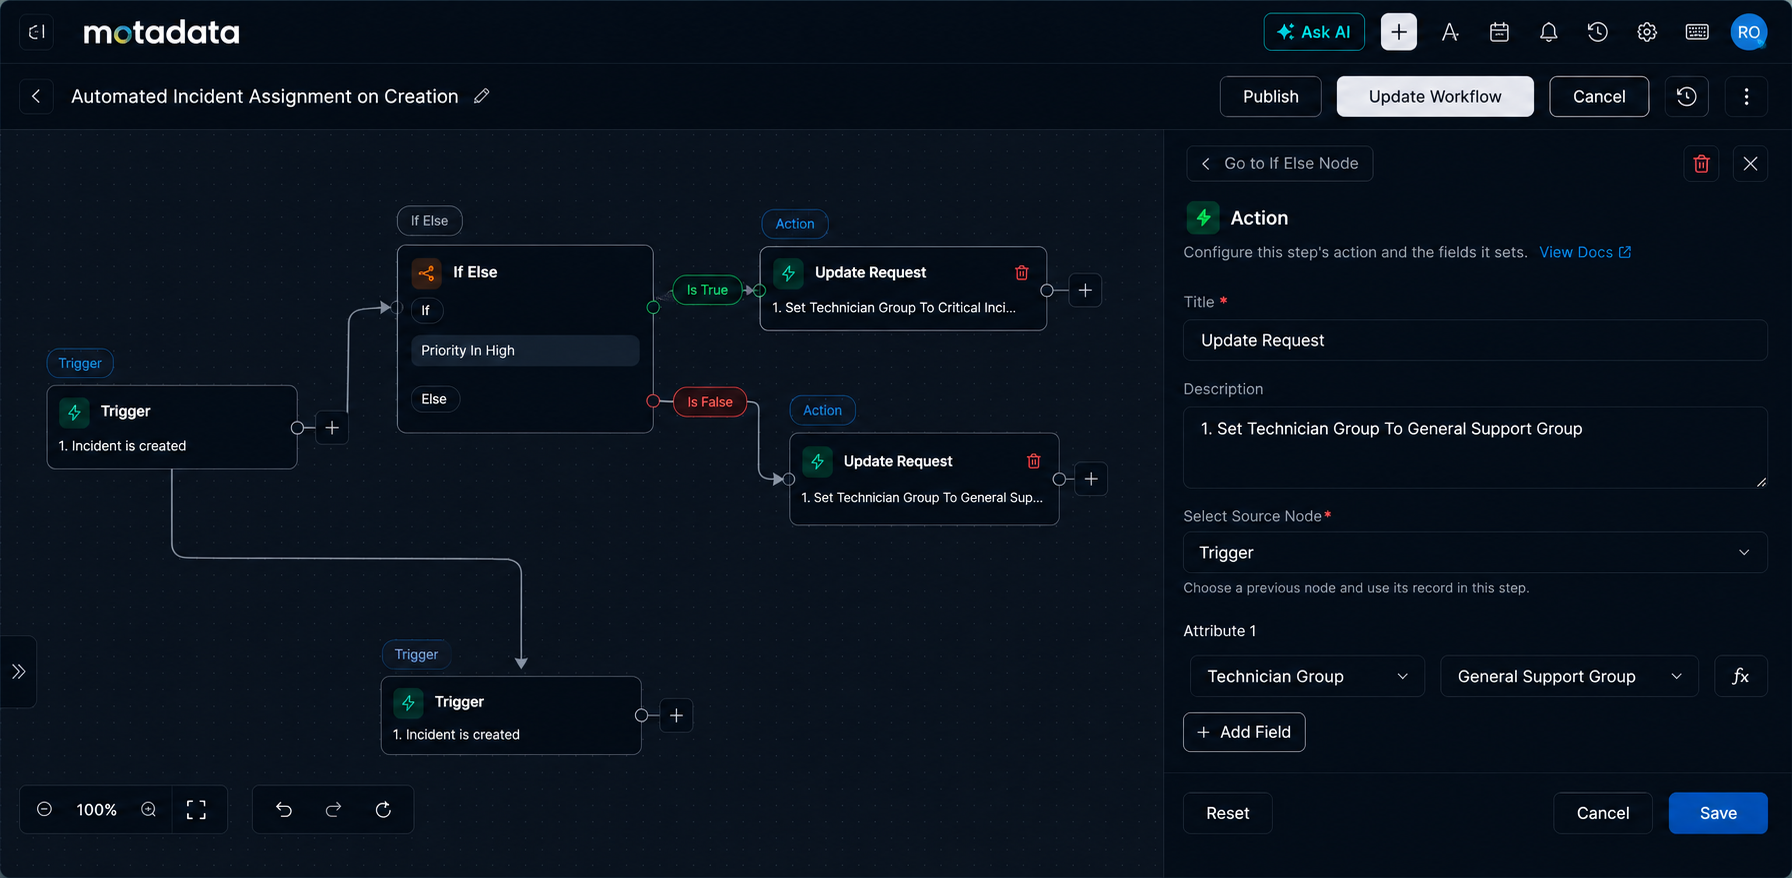The image size is (1792, 878).
Task: Click the 100% zoom level
Action: pyautogui.click(x=97, y=809)
